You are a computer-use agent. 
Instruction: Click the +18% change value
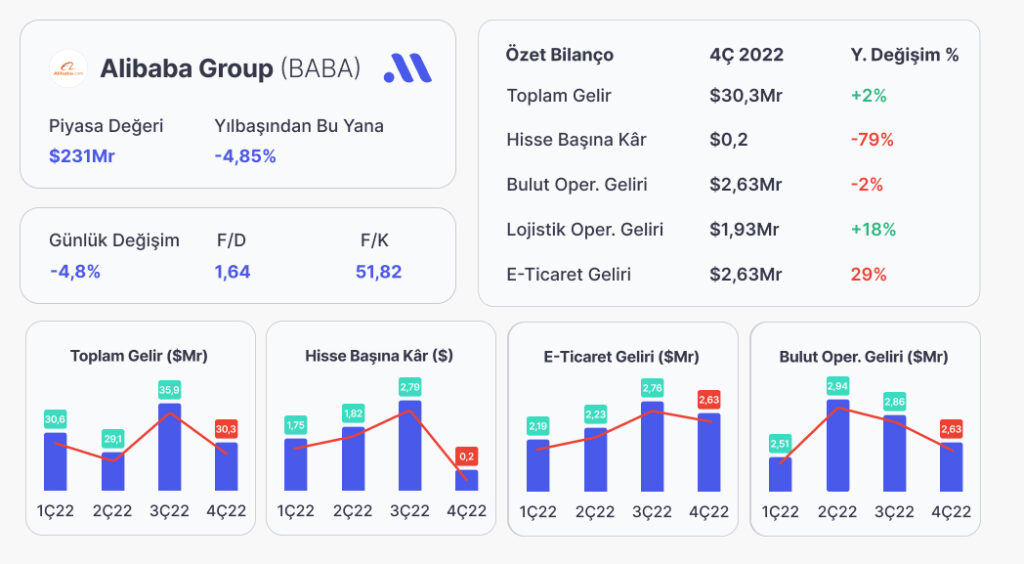873,230
